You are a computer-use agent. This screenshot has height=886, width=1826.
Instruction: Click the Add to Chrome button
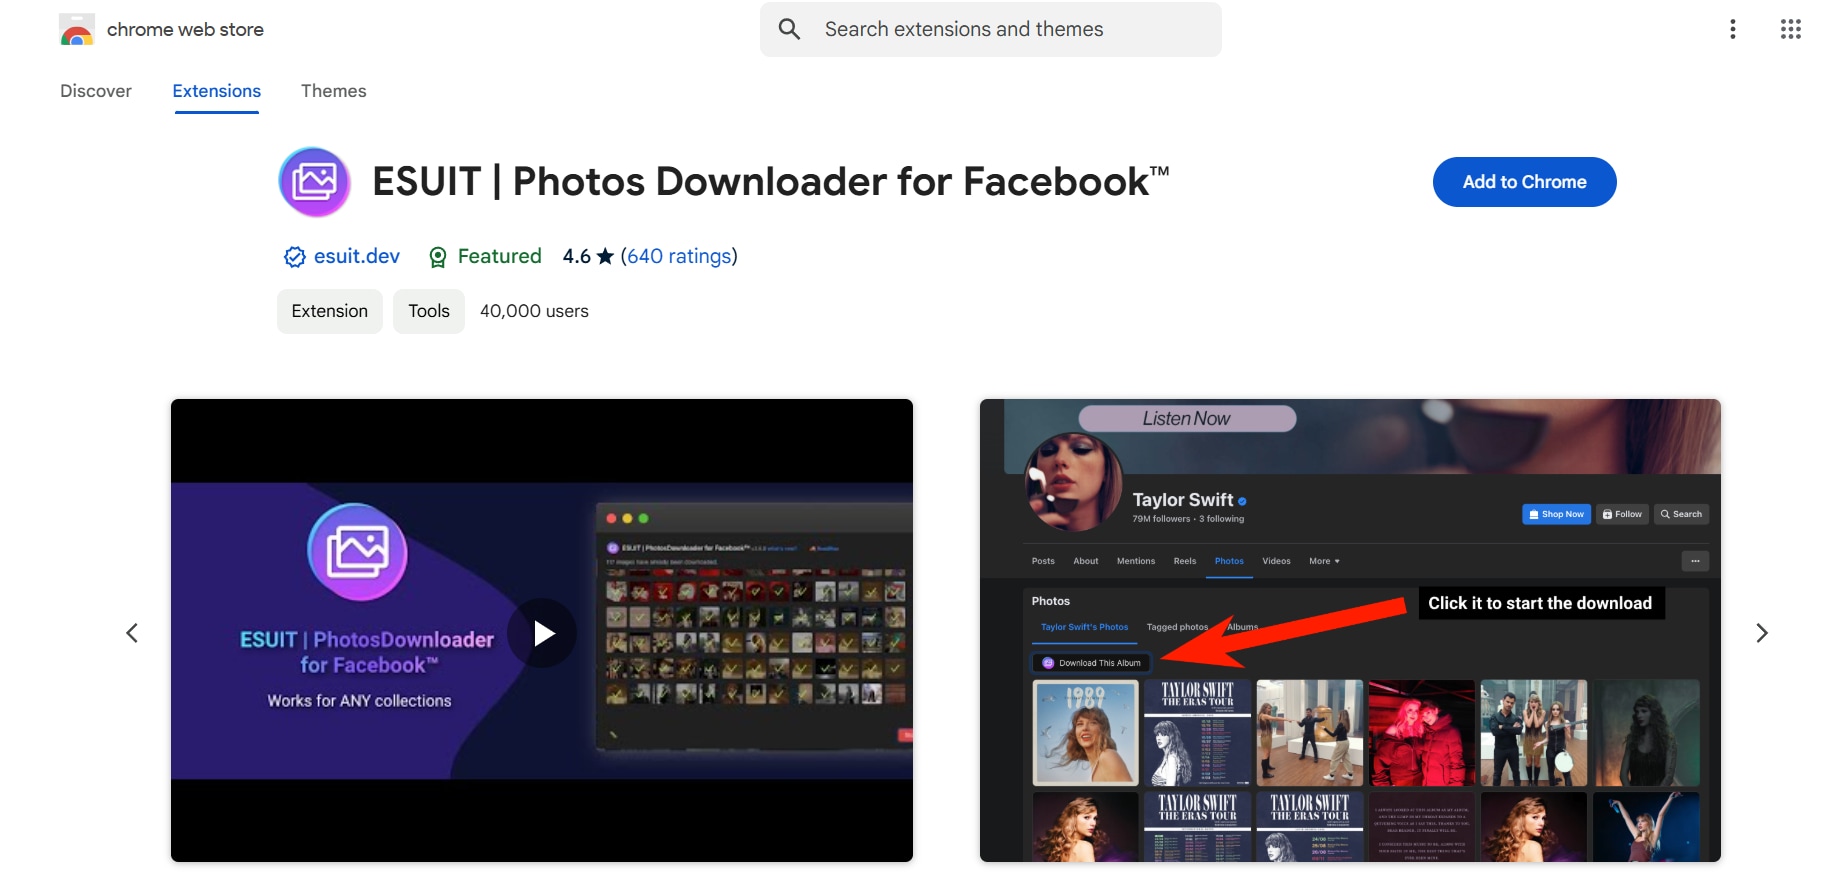coord(1524,182)
